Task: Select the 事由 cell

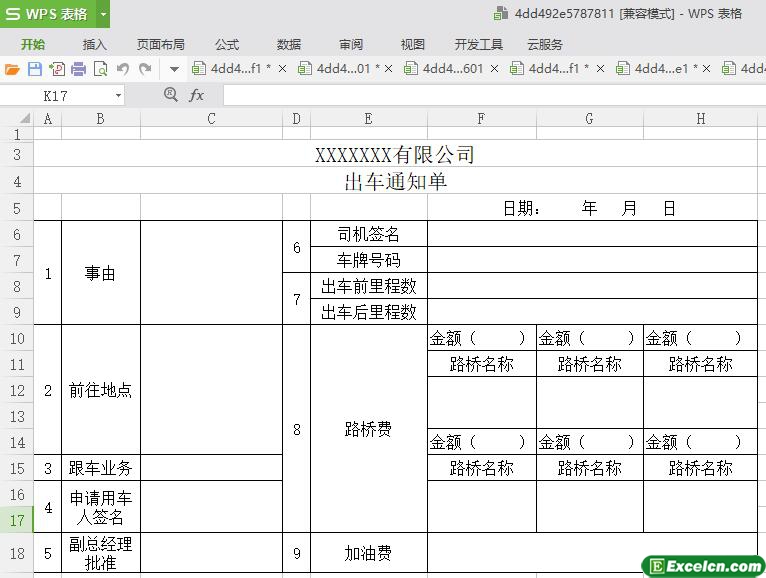Action: click(x=101, y=273)
